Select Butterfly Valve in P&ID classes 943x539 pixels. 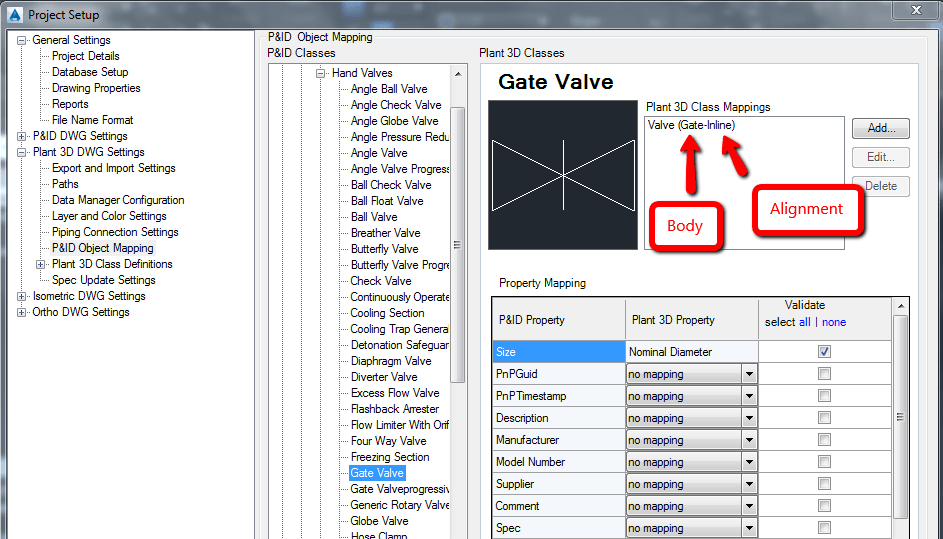click(x=384, y=249)
